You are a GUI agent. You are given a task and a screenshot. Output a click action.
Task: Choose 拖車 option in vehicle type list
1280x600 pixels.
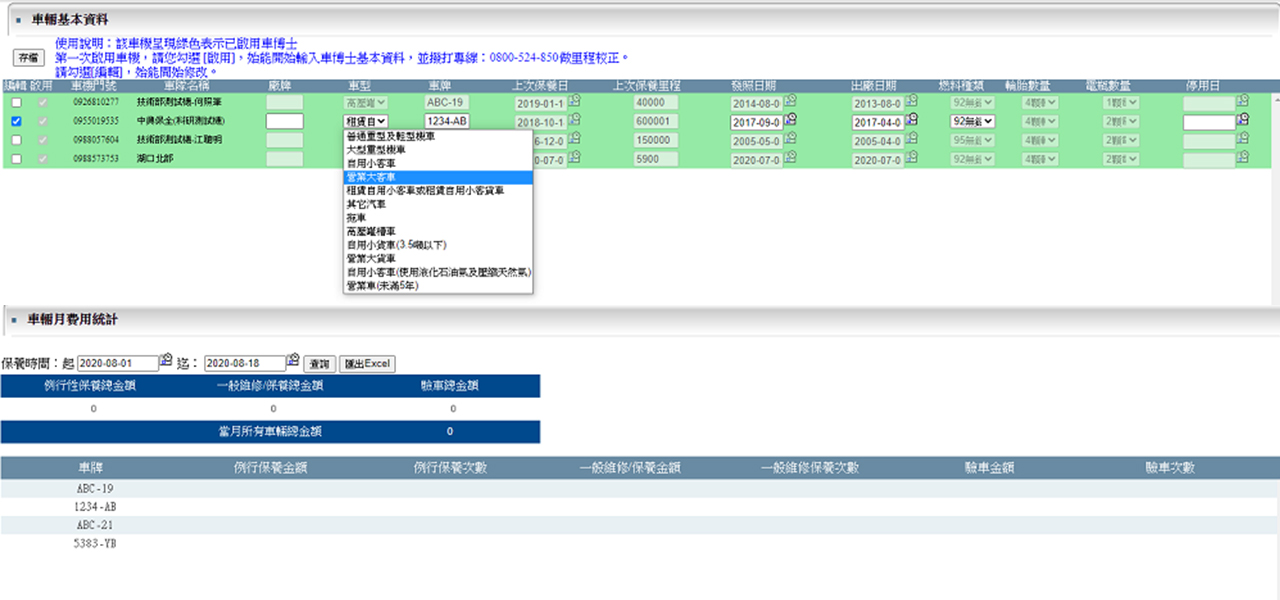[438, 217]
